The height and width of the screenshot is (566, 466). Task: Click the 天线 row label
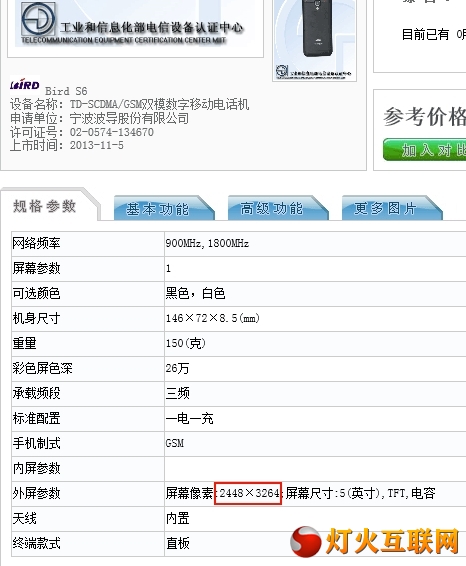click(x=25, y=518)
